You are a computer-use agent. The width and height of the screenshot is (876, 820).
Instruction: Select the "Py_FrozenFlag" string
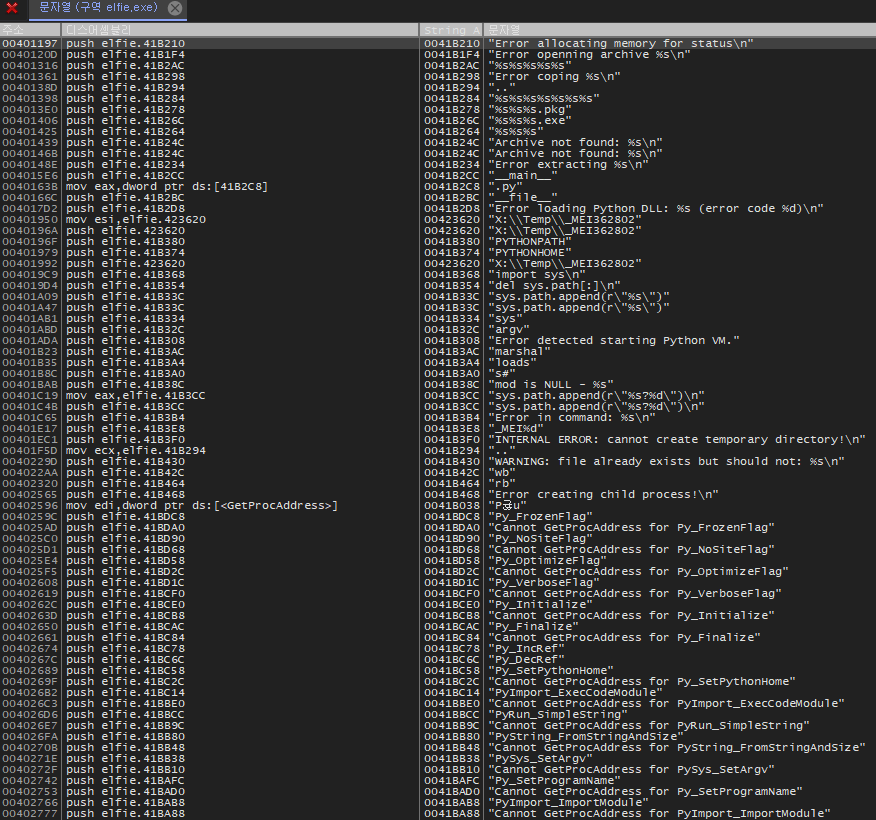click(540, 517)
